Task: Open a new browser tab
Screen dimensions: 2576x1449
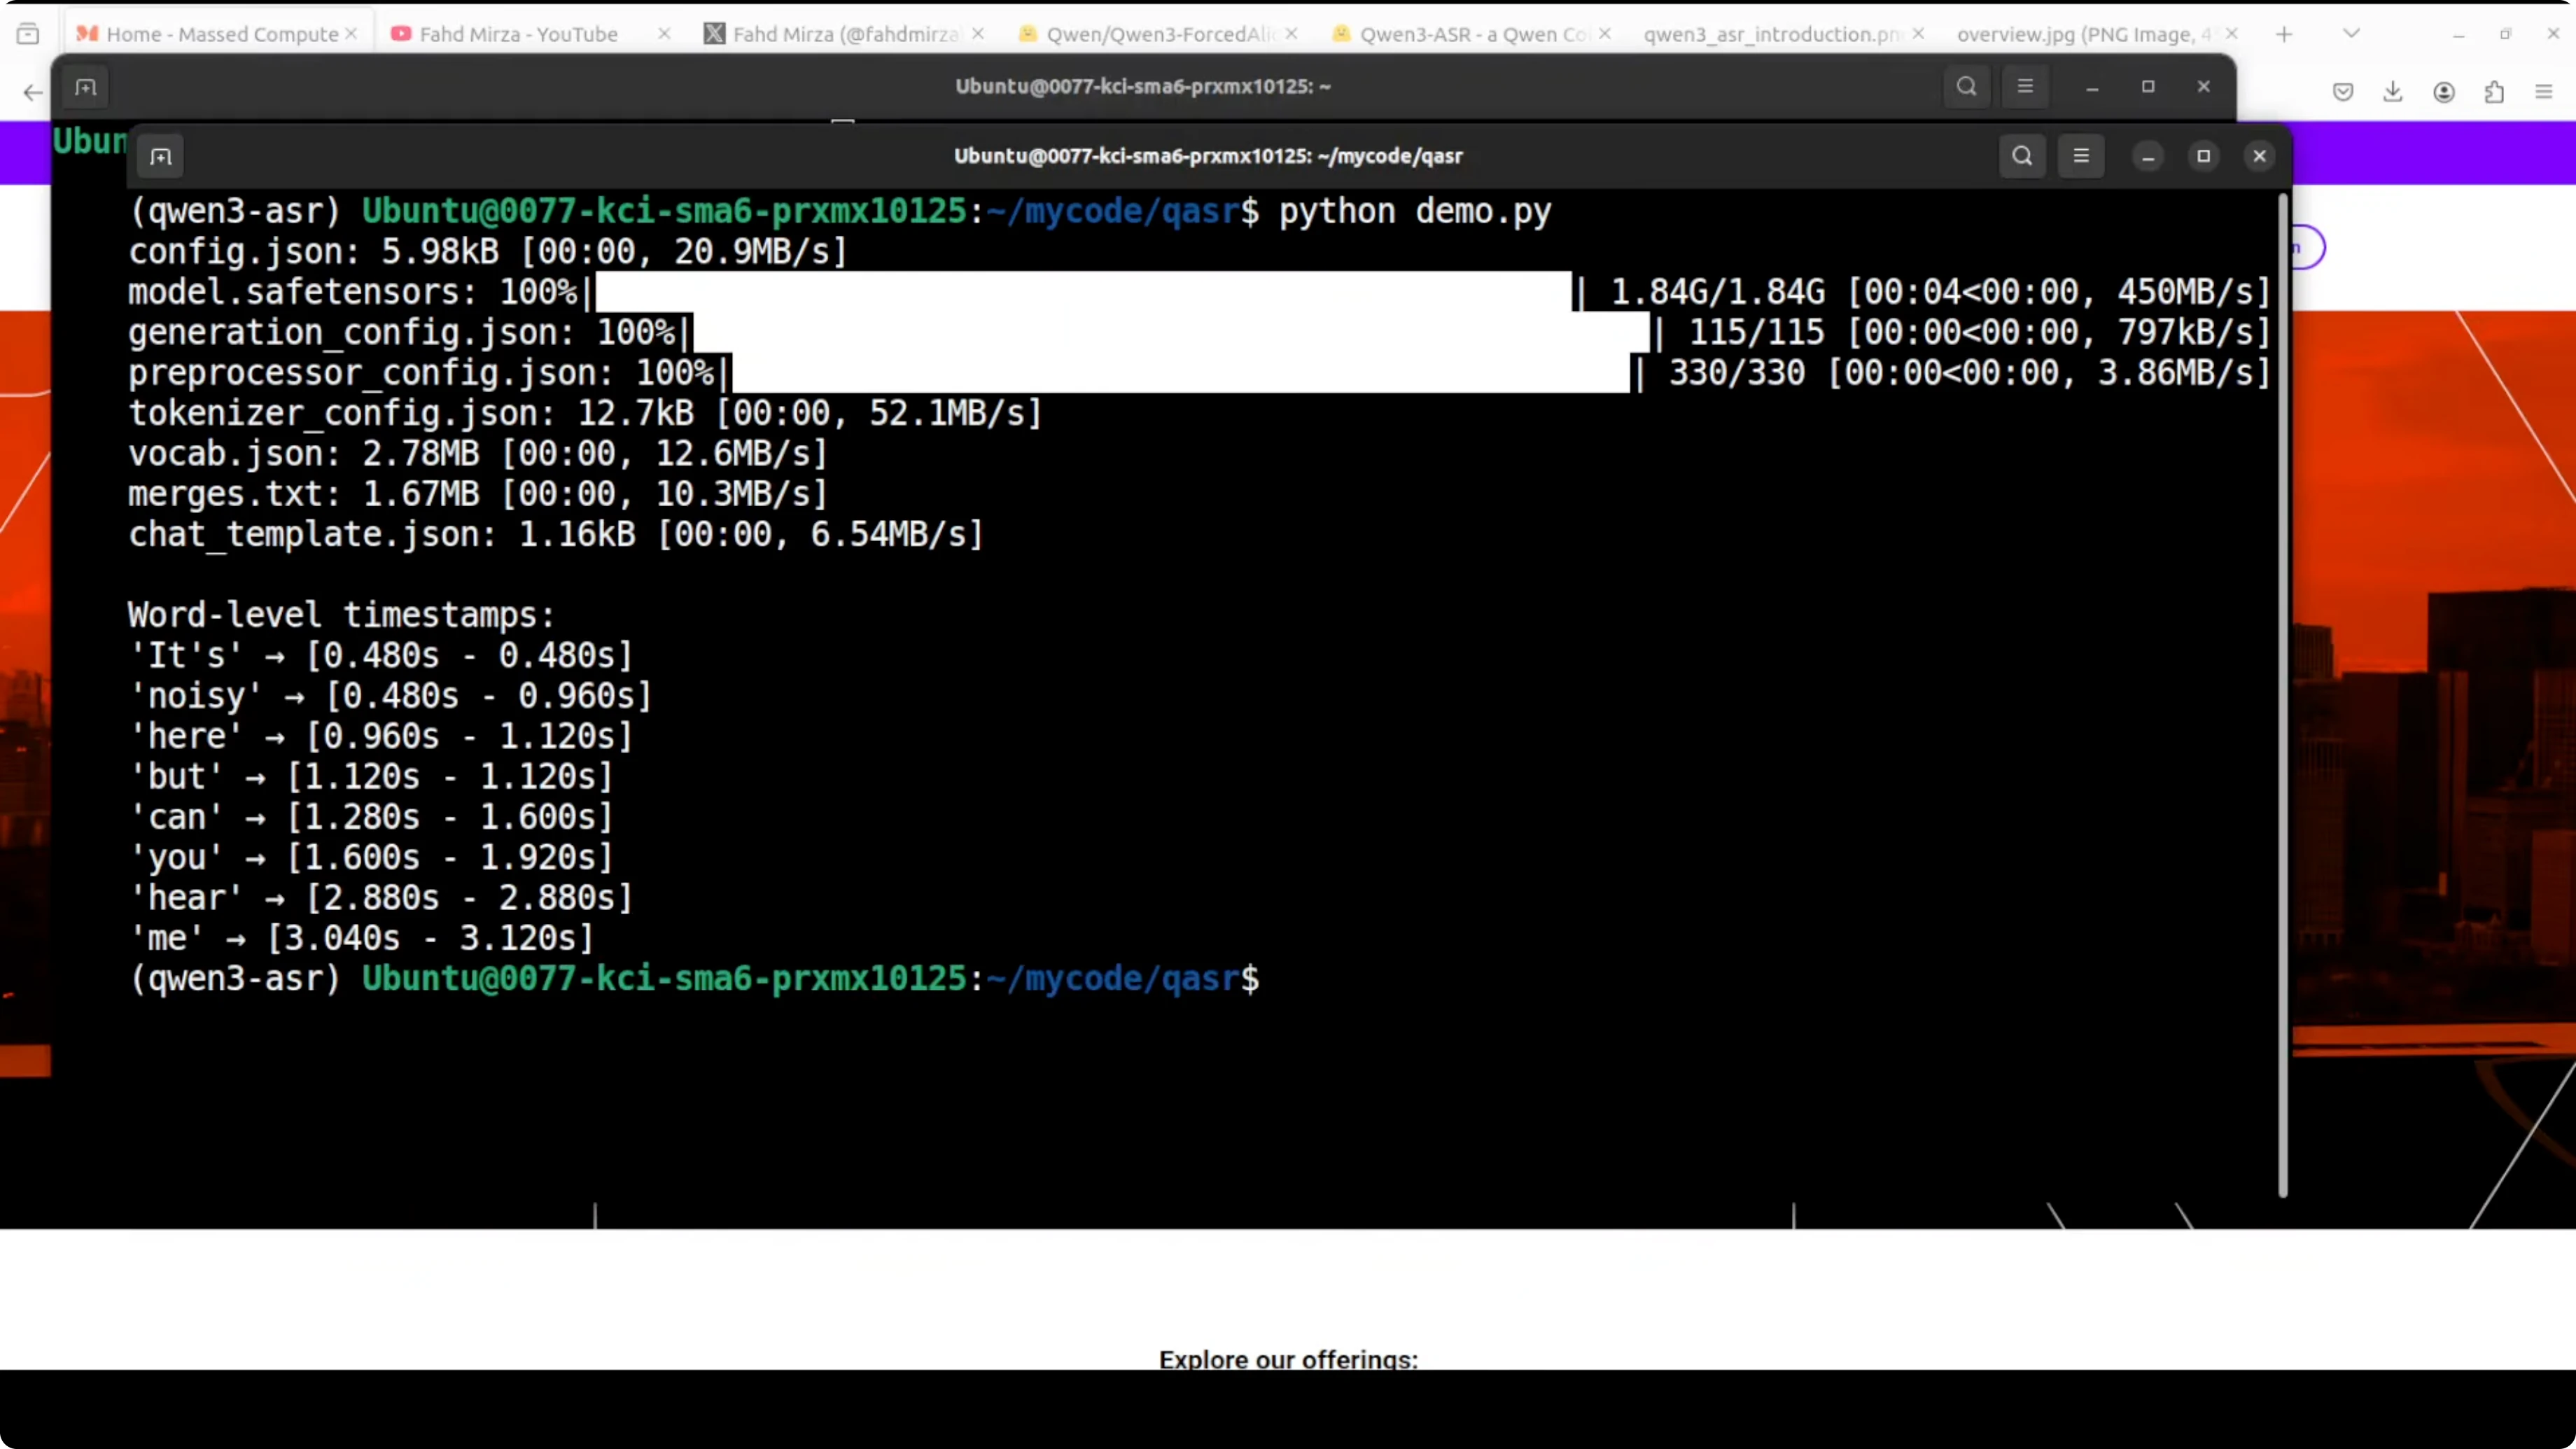Action: tap(2284, 34)
